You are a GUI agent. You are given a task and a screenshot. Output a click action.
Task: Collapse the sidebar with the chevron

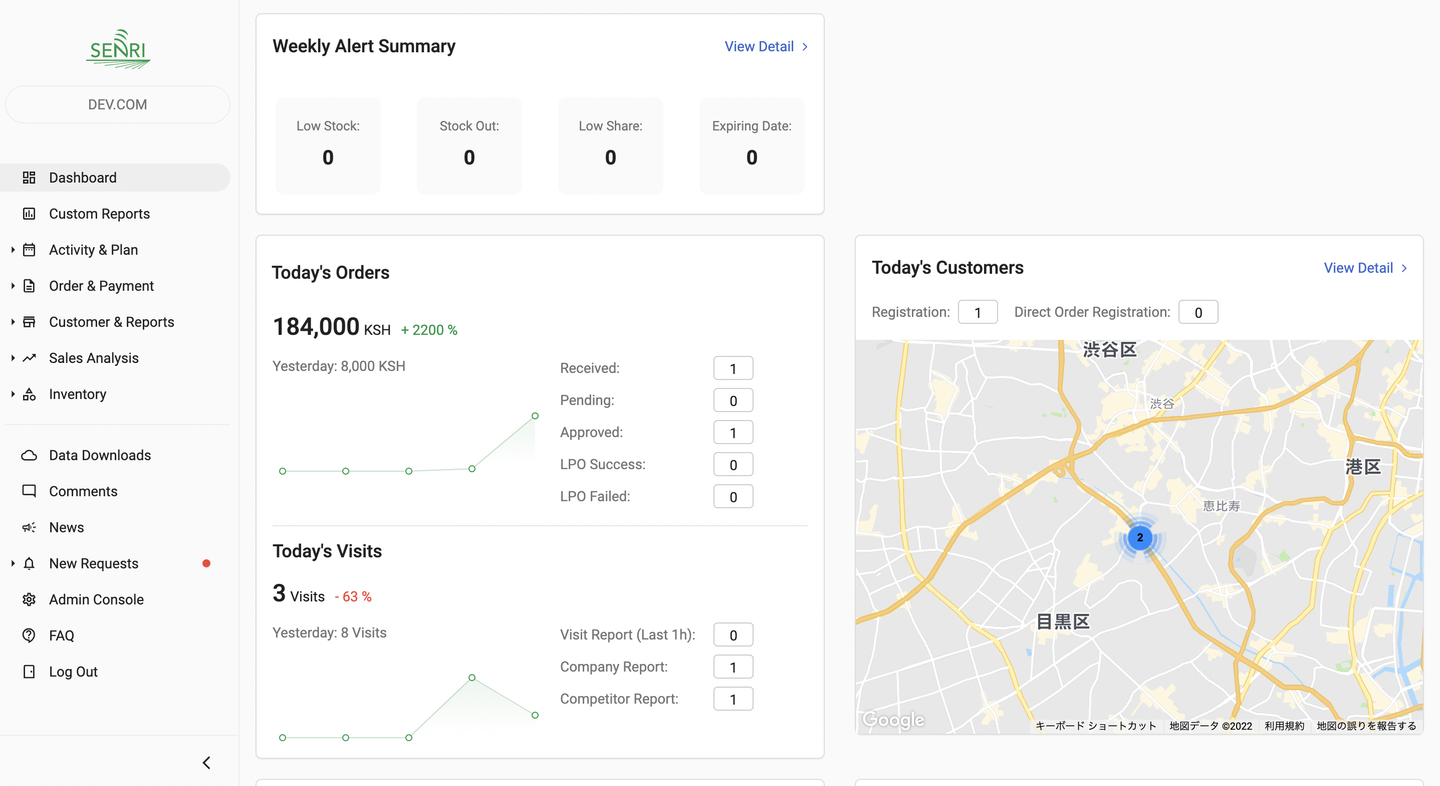[x=206, y=763]
